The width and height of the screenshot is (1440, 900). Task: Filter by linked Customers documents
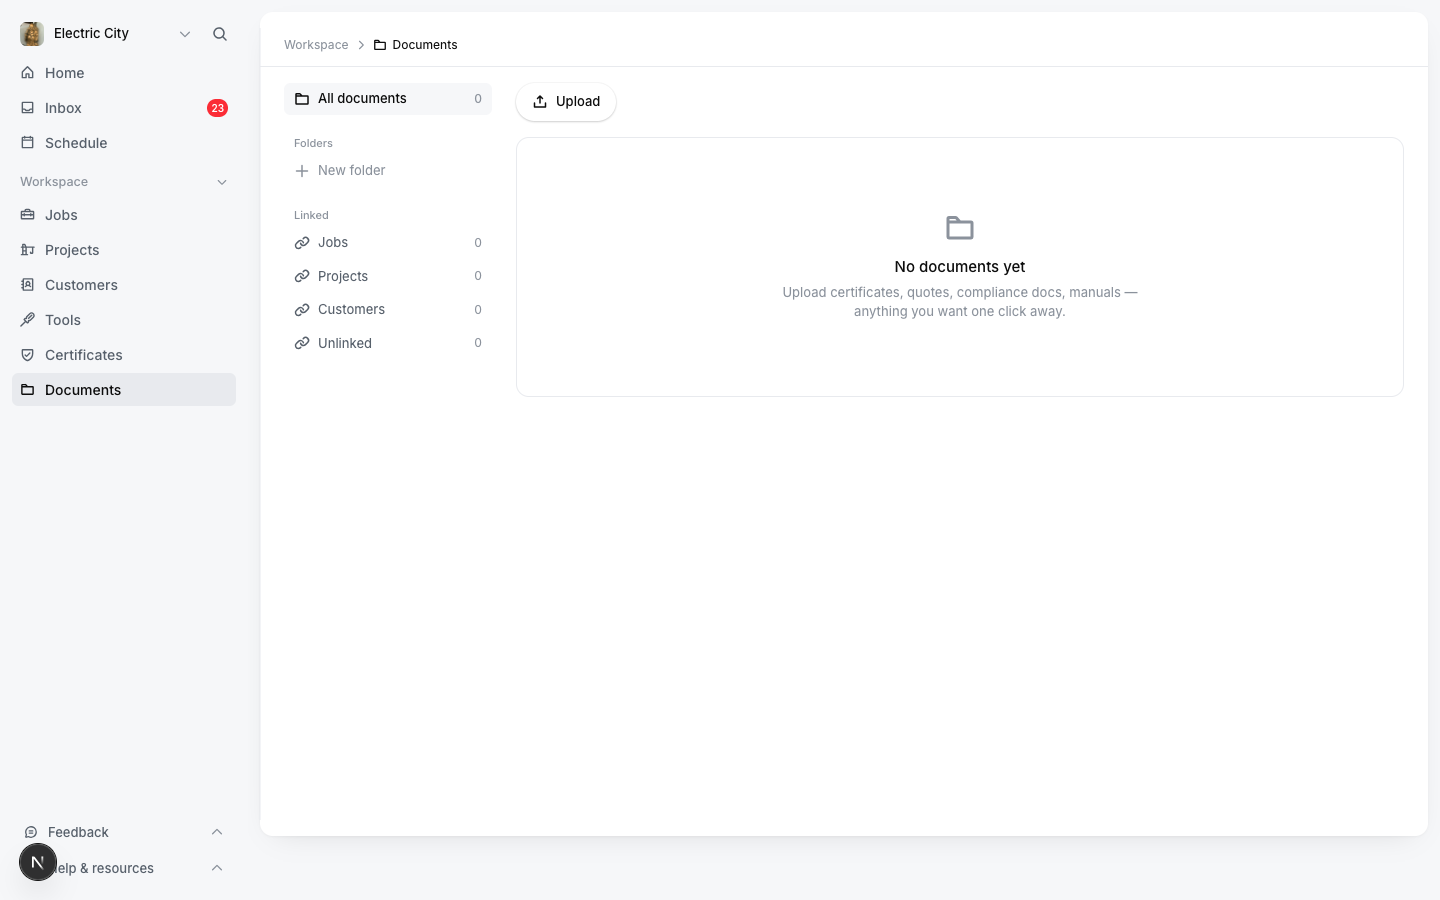[388, 310]
